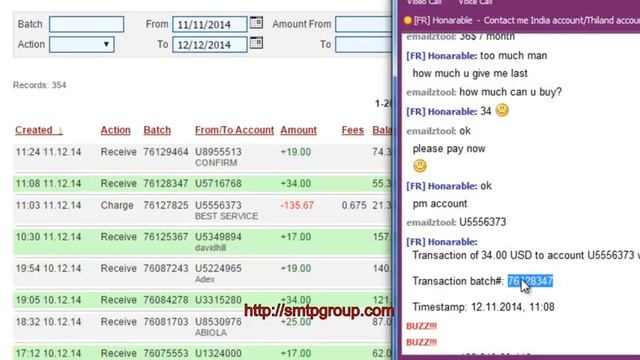This screenshot has width=640, height=360.
Task: Sort by Action column header
Action: pos(116,130)
